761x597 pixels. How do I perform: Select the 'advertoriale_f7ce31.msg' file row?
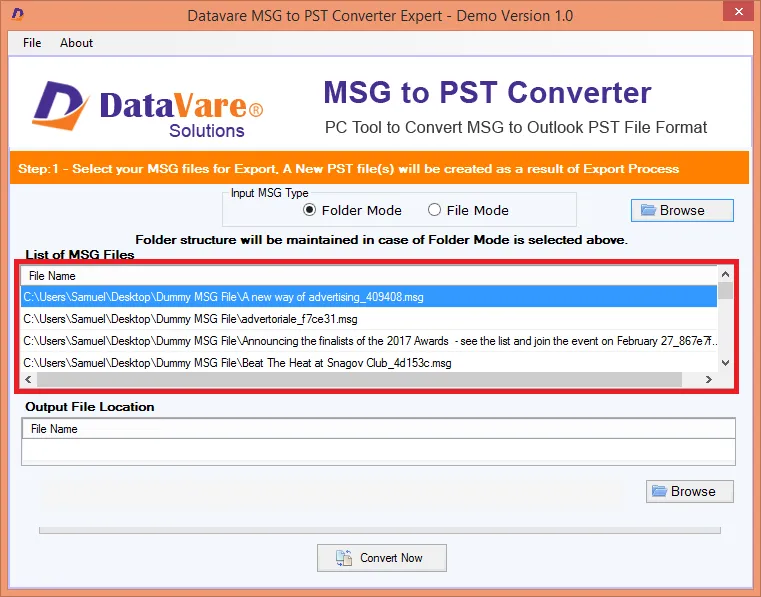[x=369, y=319]
